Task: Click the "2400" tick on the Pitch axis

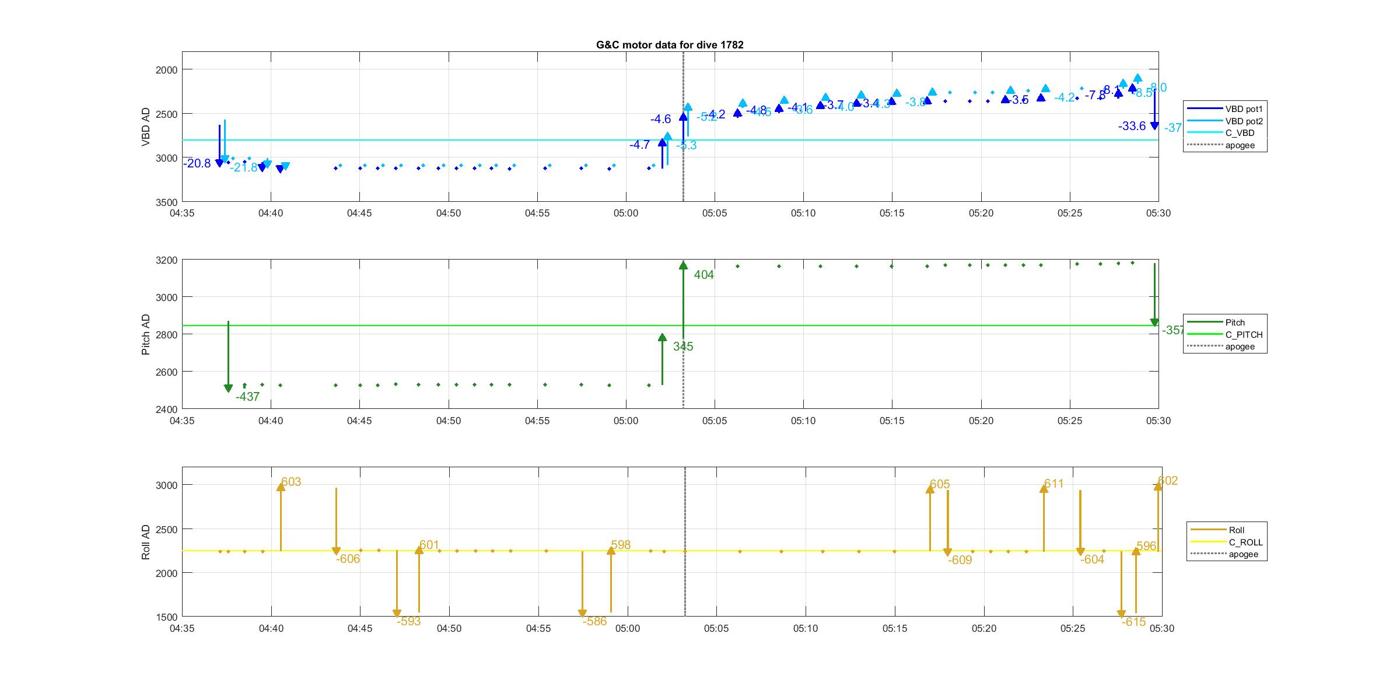Action: (165, 409)
